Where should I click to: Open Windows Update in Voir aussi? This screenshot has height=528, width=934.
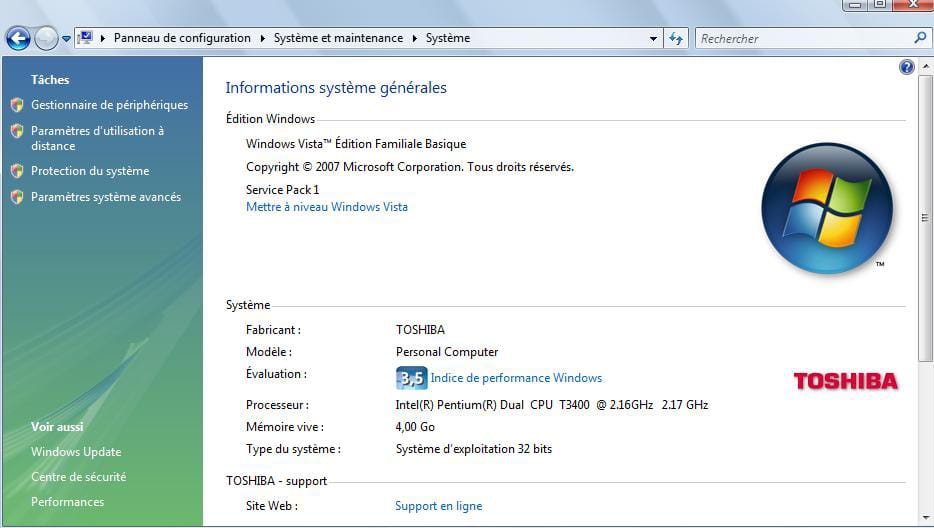76,452
